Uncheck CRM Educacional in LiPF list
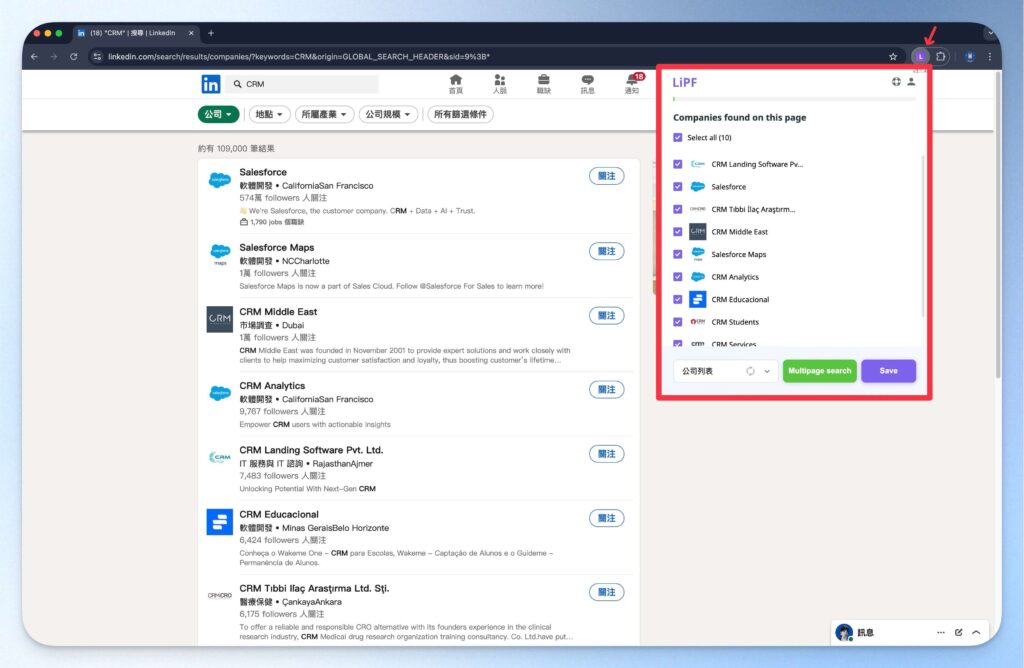Viewport: 1024px width, 668px height. [678, 300]
